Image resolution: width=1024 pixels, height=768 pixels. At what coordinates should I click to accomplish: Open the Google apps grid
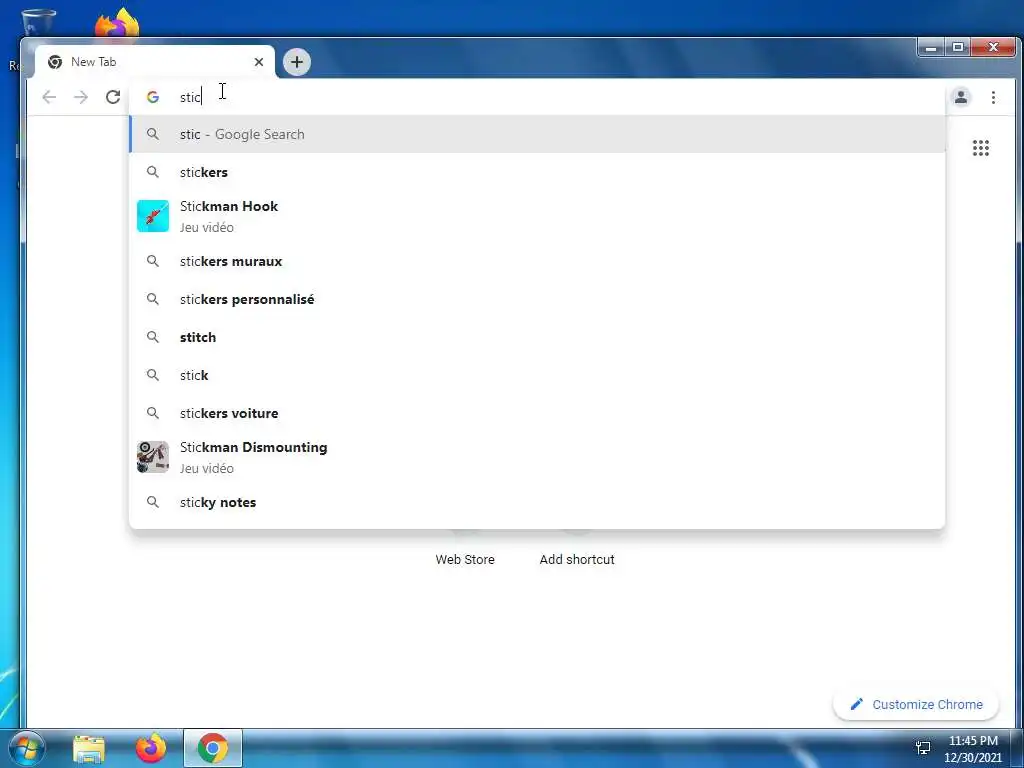980,148
